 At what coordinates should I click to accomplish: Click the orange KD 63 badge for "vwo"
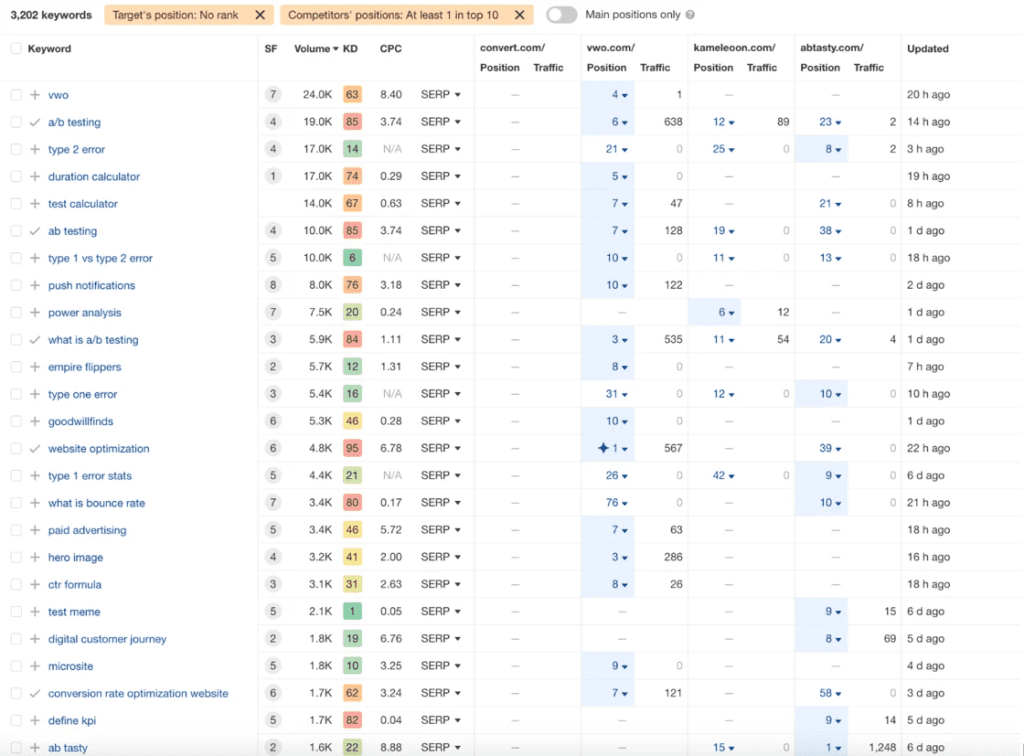[x=352, y=95]
